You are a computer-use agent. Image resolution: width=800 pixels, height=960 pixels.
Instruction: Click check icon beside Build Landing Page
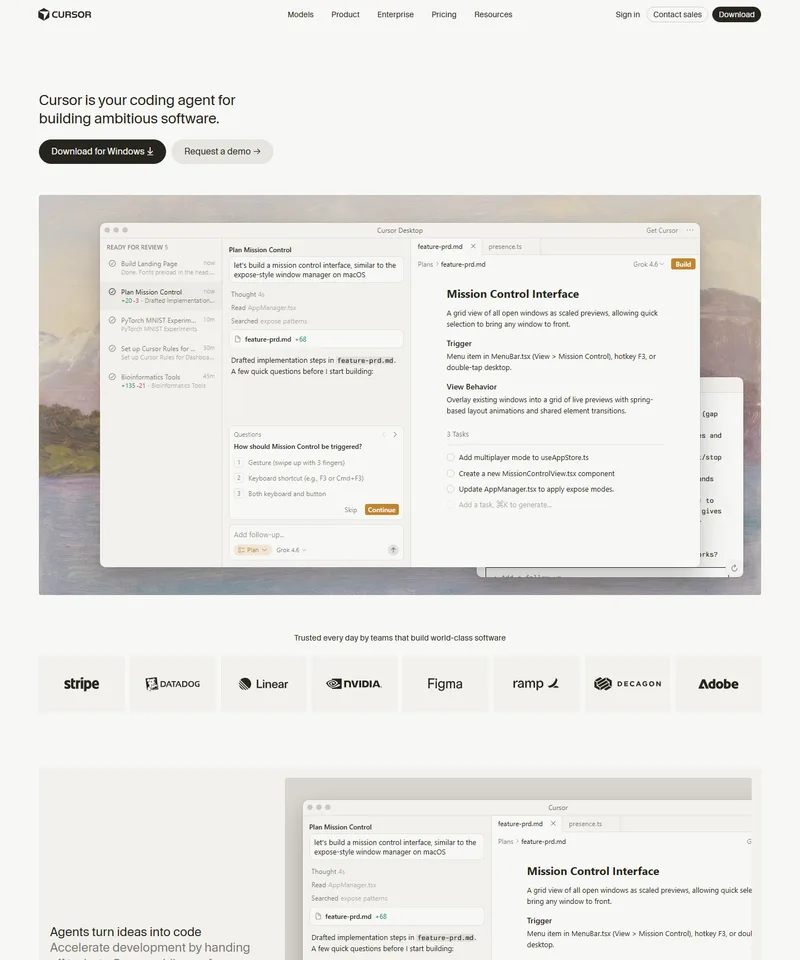(x=112, y=264)
